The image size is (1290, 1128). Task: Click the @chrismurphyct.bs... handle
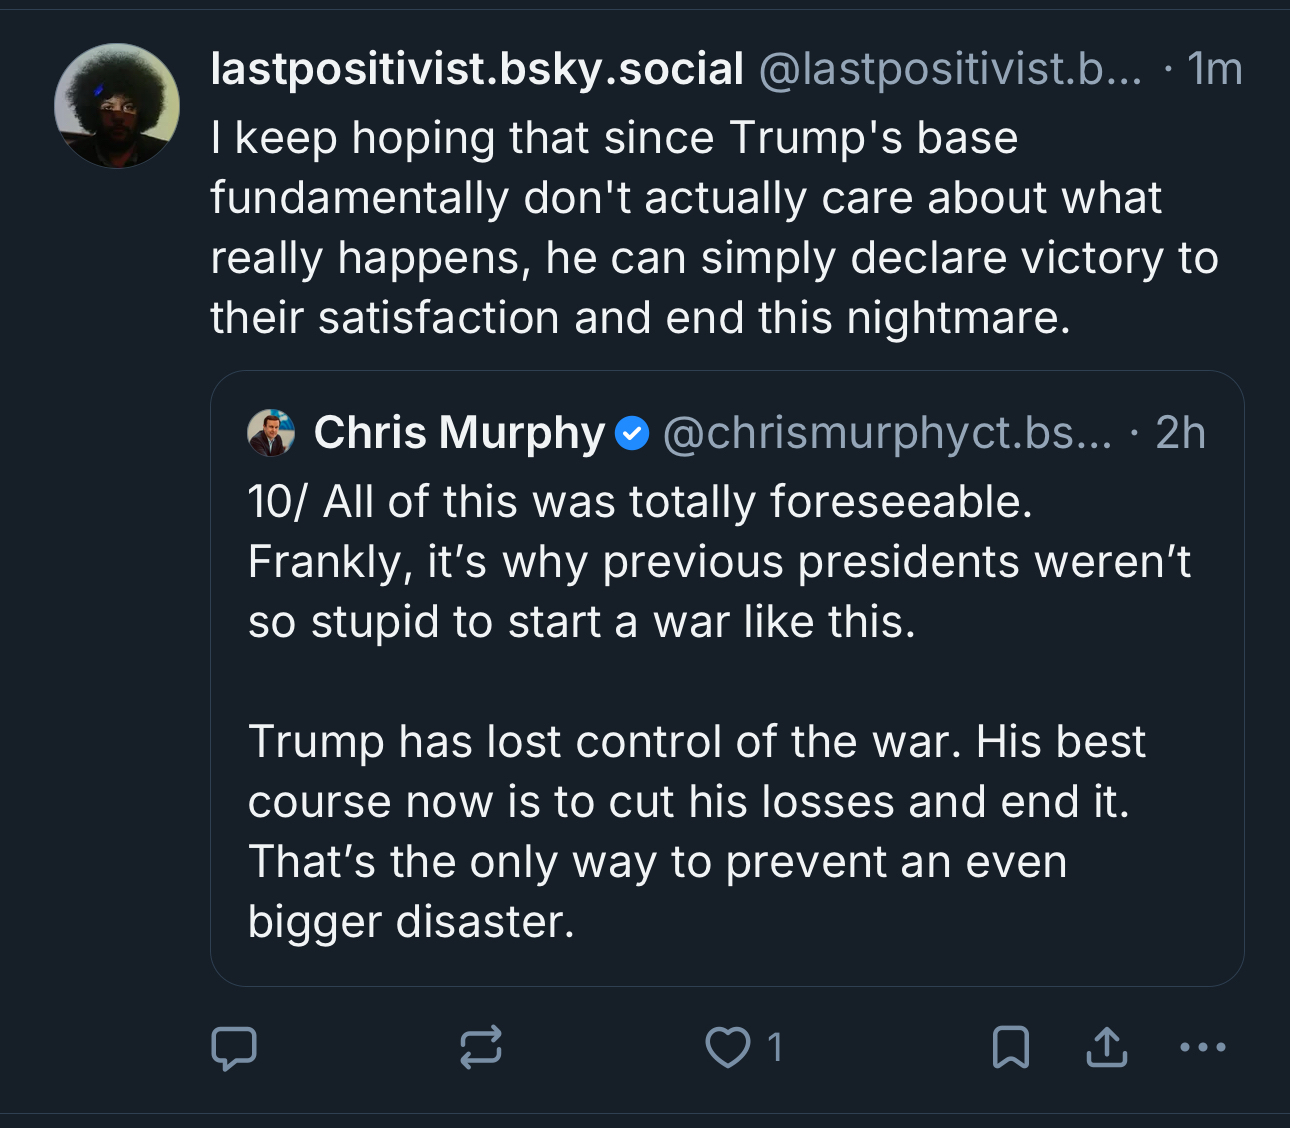click(887, 433)
